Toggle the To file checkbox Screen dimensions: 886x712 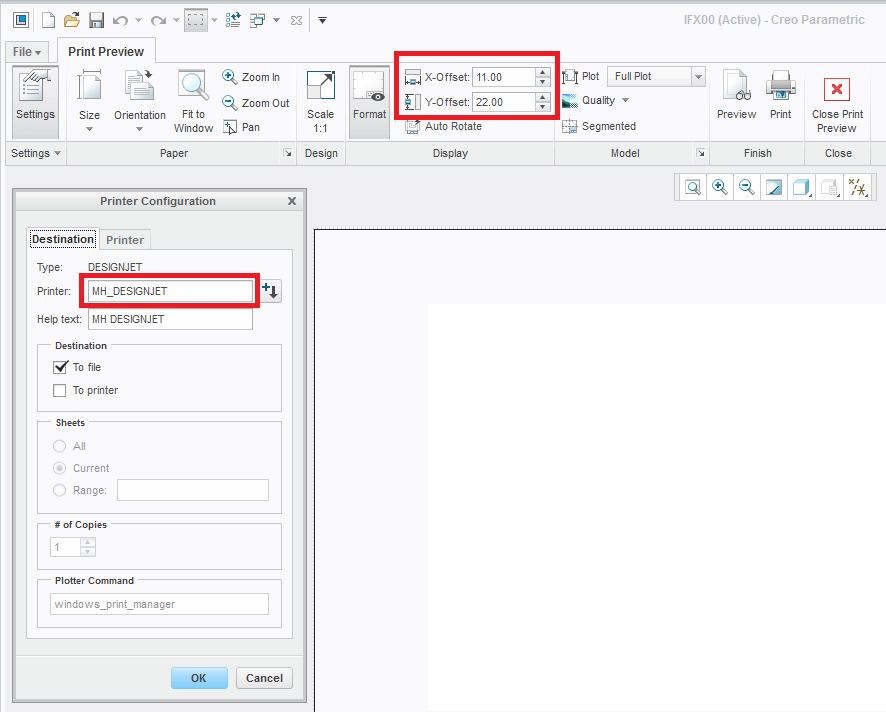click(60, 367)
